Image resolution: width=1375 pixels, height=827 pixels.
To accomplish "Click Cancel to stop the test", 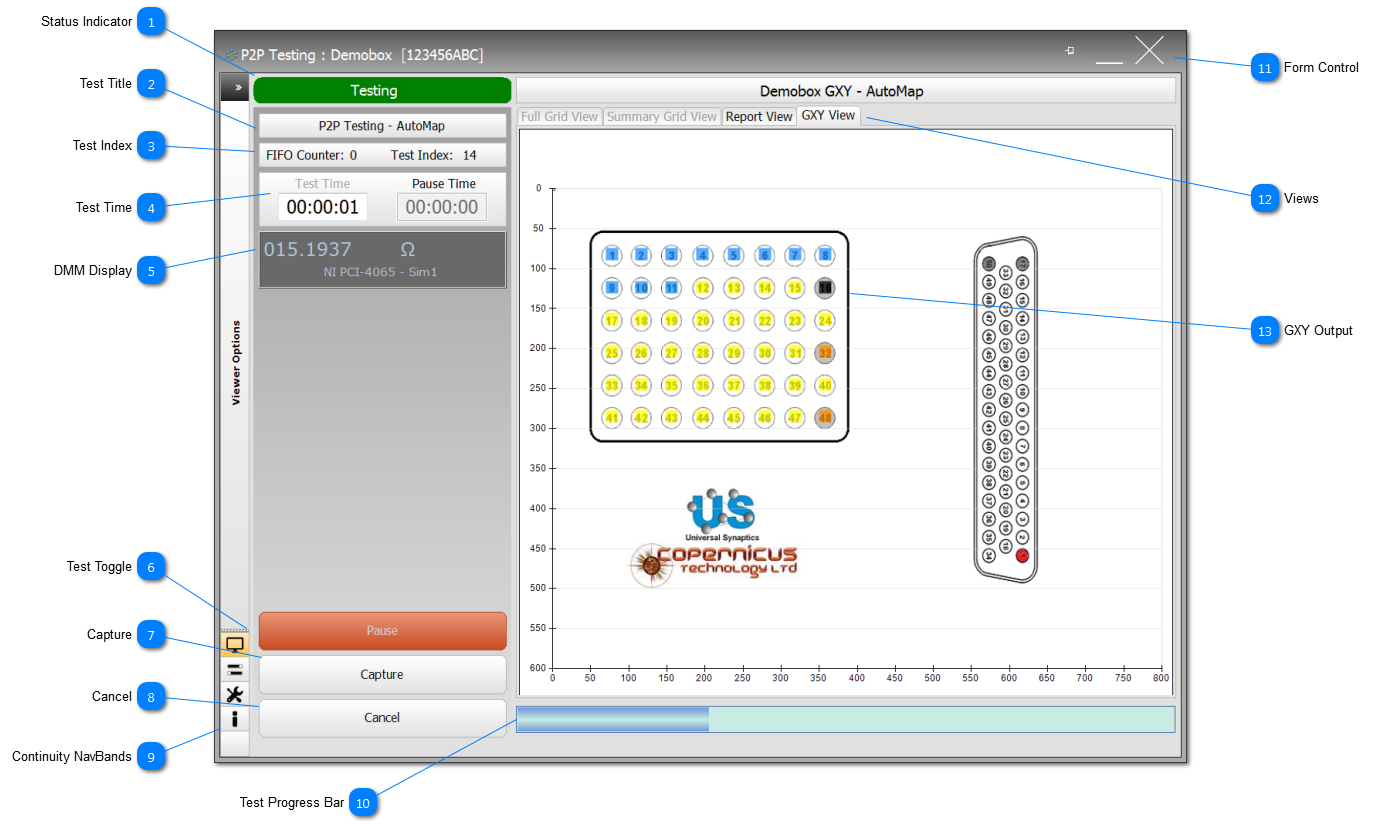I will coord(382,718).
